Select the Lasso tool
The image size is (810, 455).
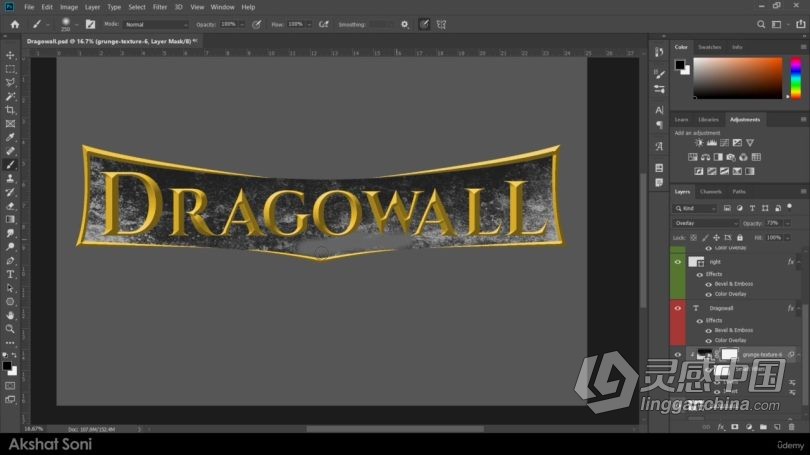10,83
